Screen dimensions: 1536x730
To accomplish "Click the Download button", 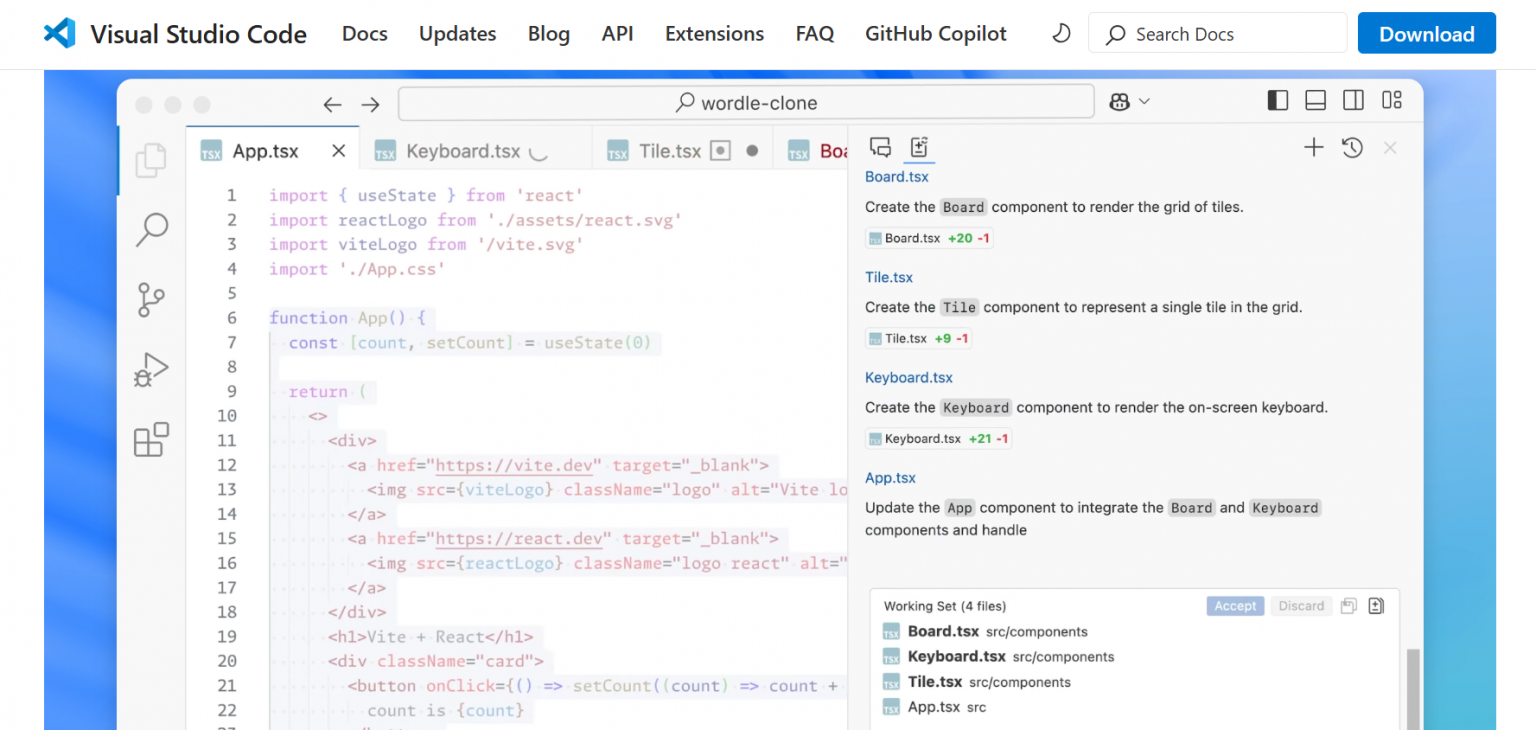I will coord(1426,33).
